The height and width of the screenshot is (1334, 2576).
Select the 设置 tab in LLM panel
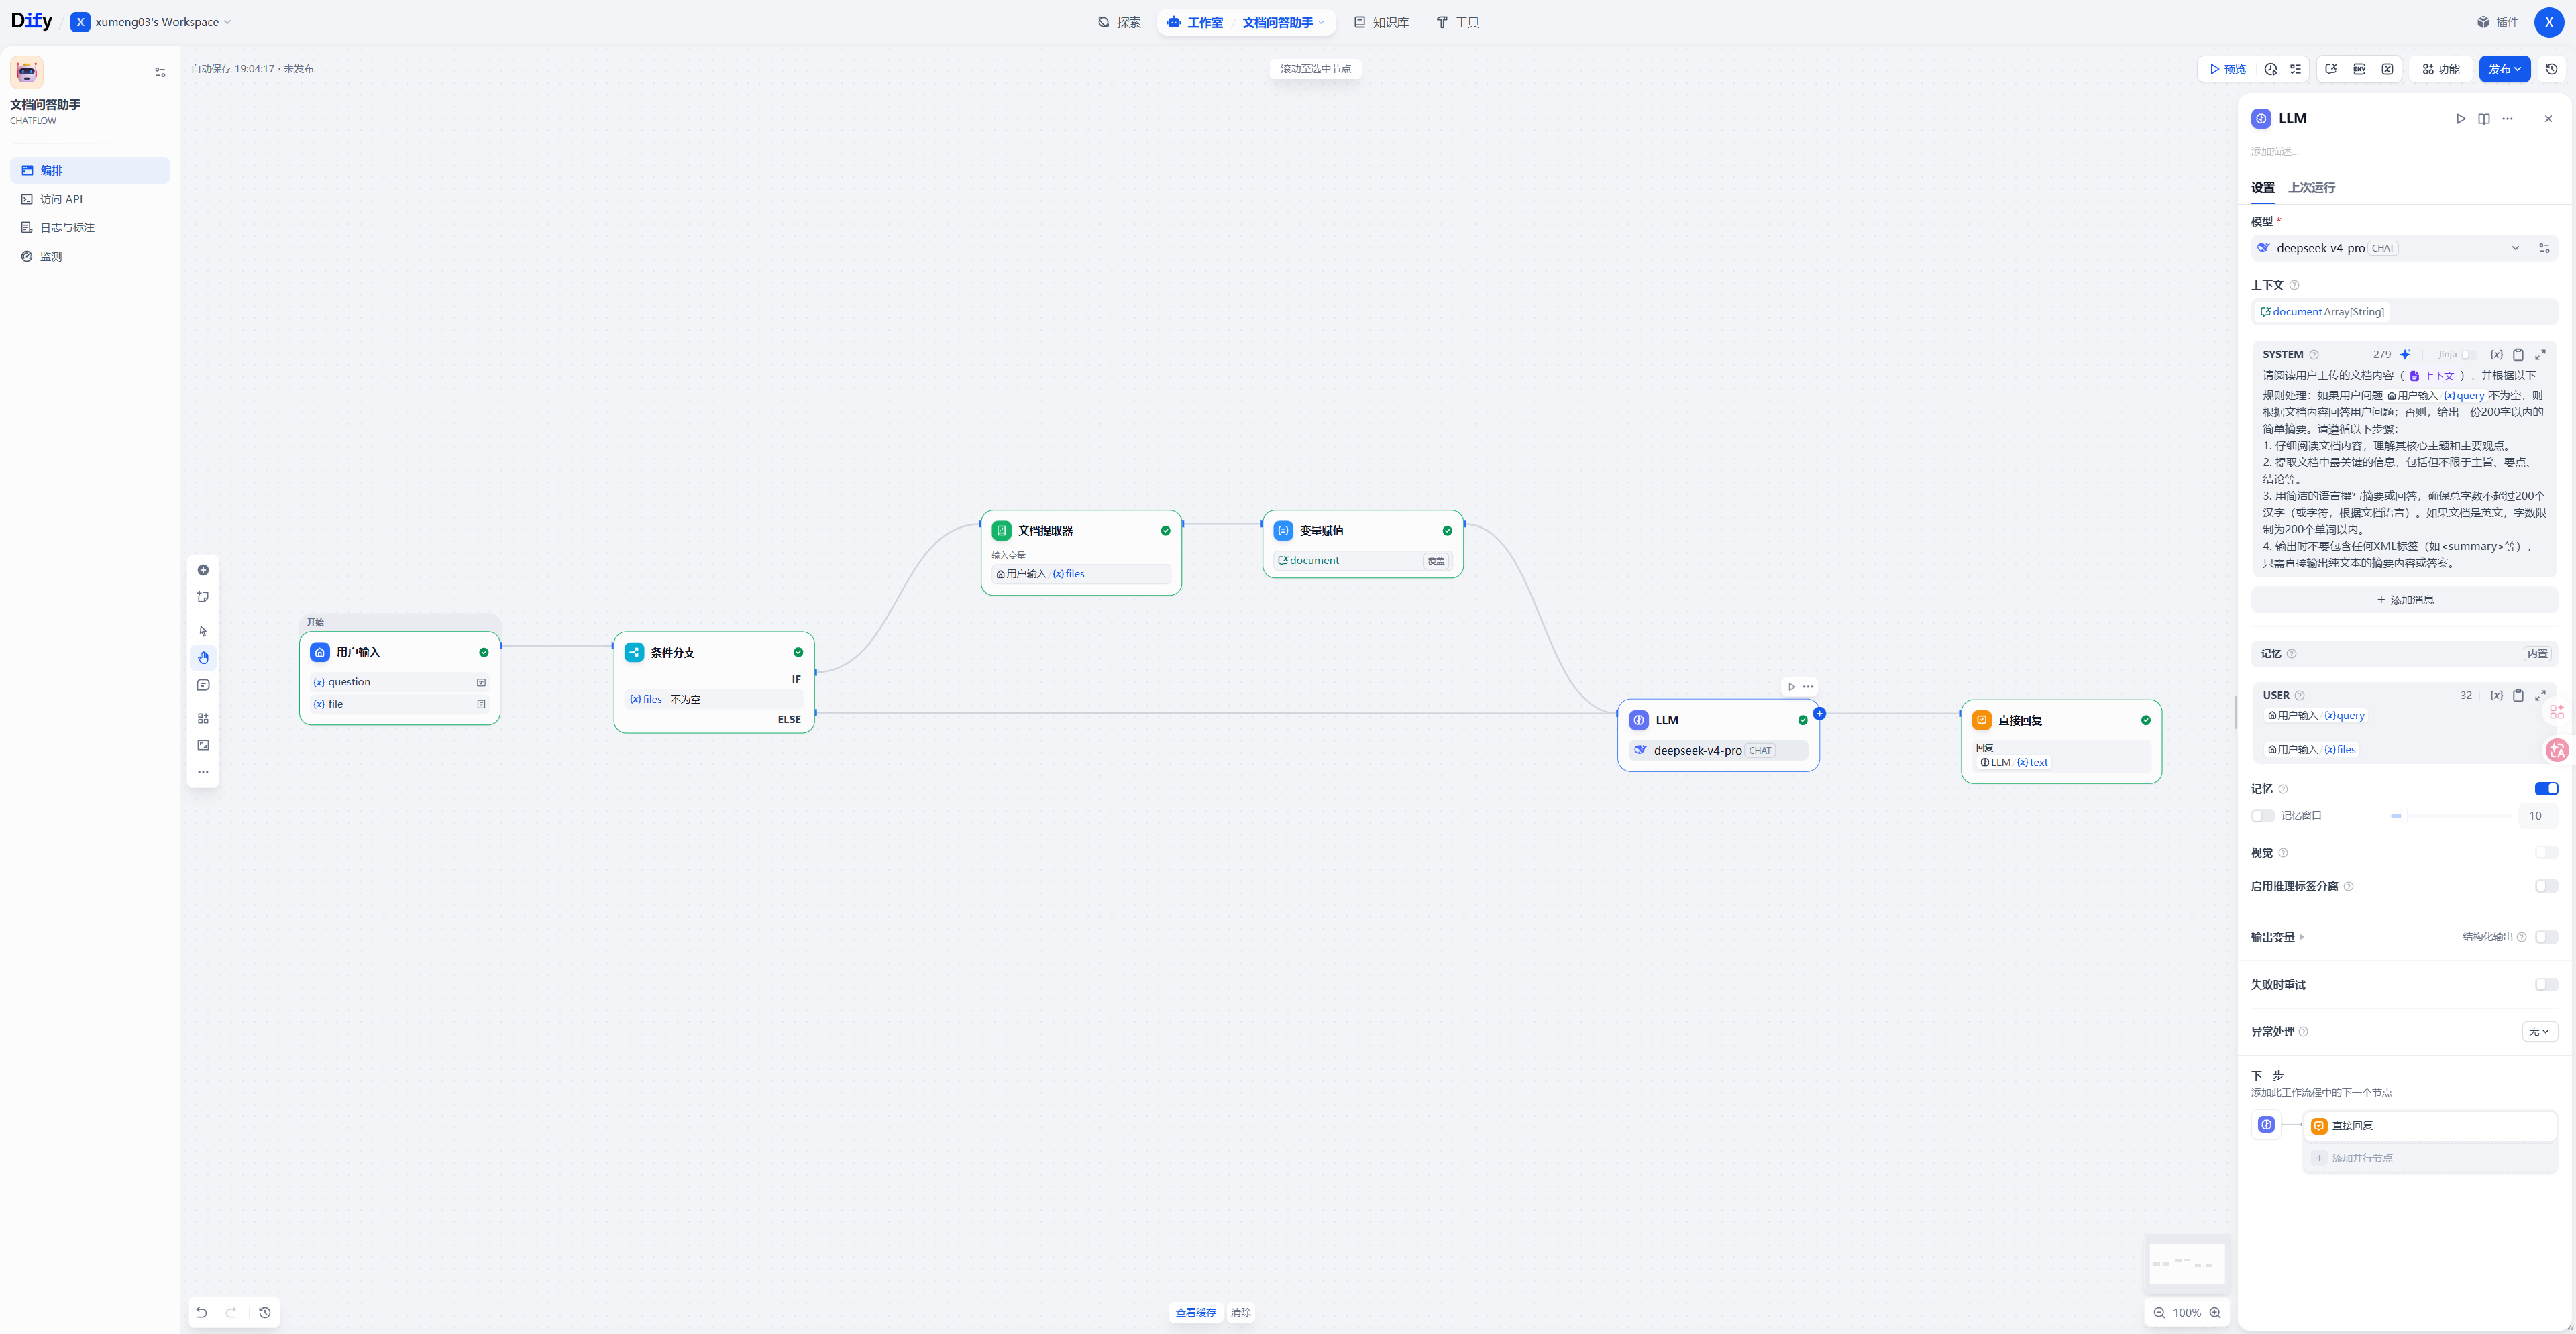[2262, 188]
